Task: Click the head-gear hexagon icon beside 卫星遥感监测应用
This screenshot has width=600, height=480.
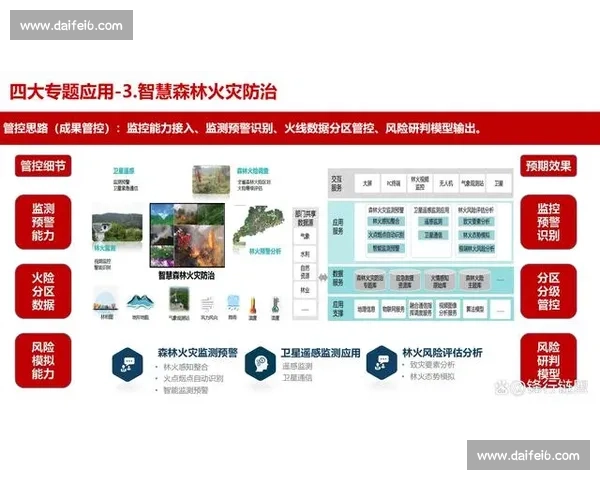Action: (260, 363)
